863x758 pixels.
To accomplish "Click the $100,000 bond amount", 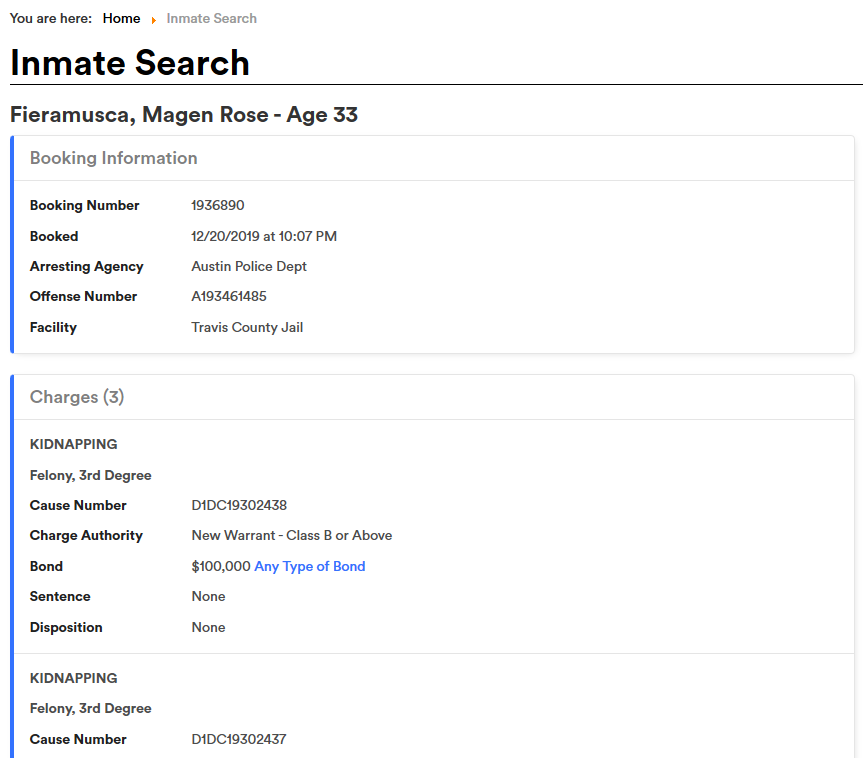I will (221, 566).
